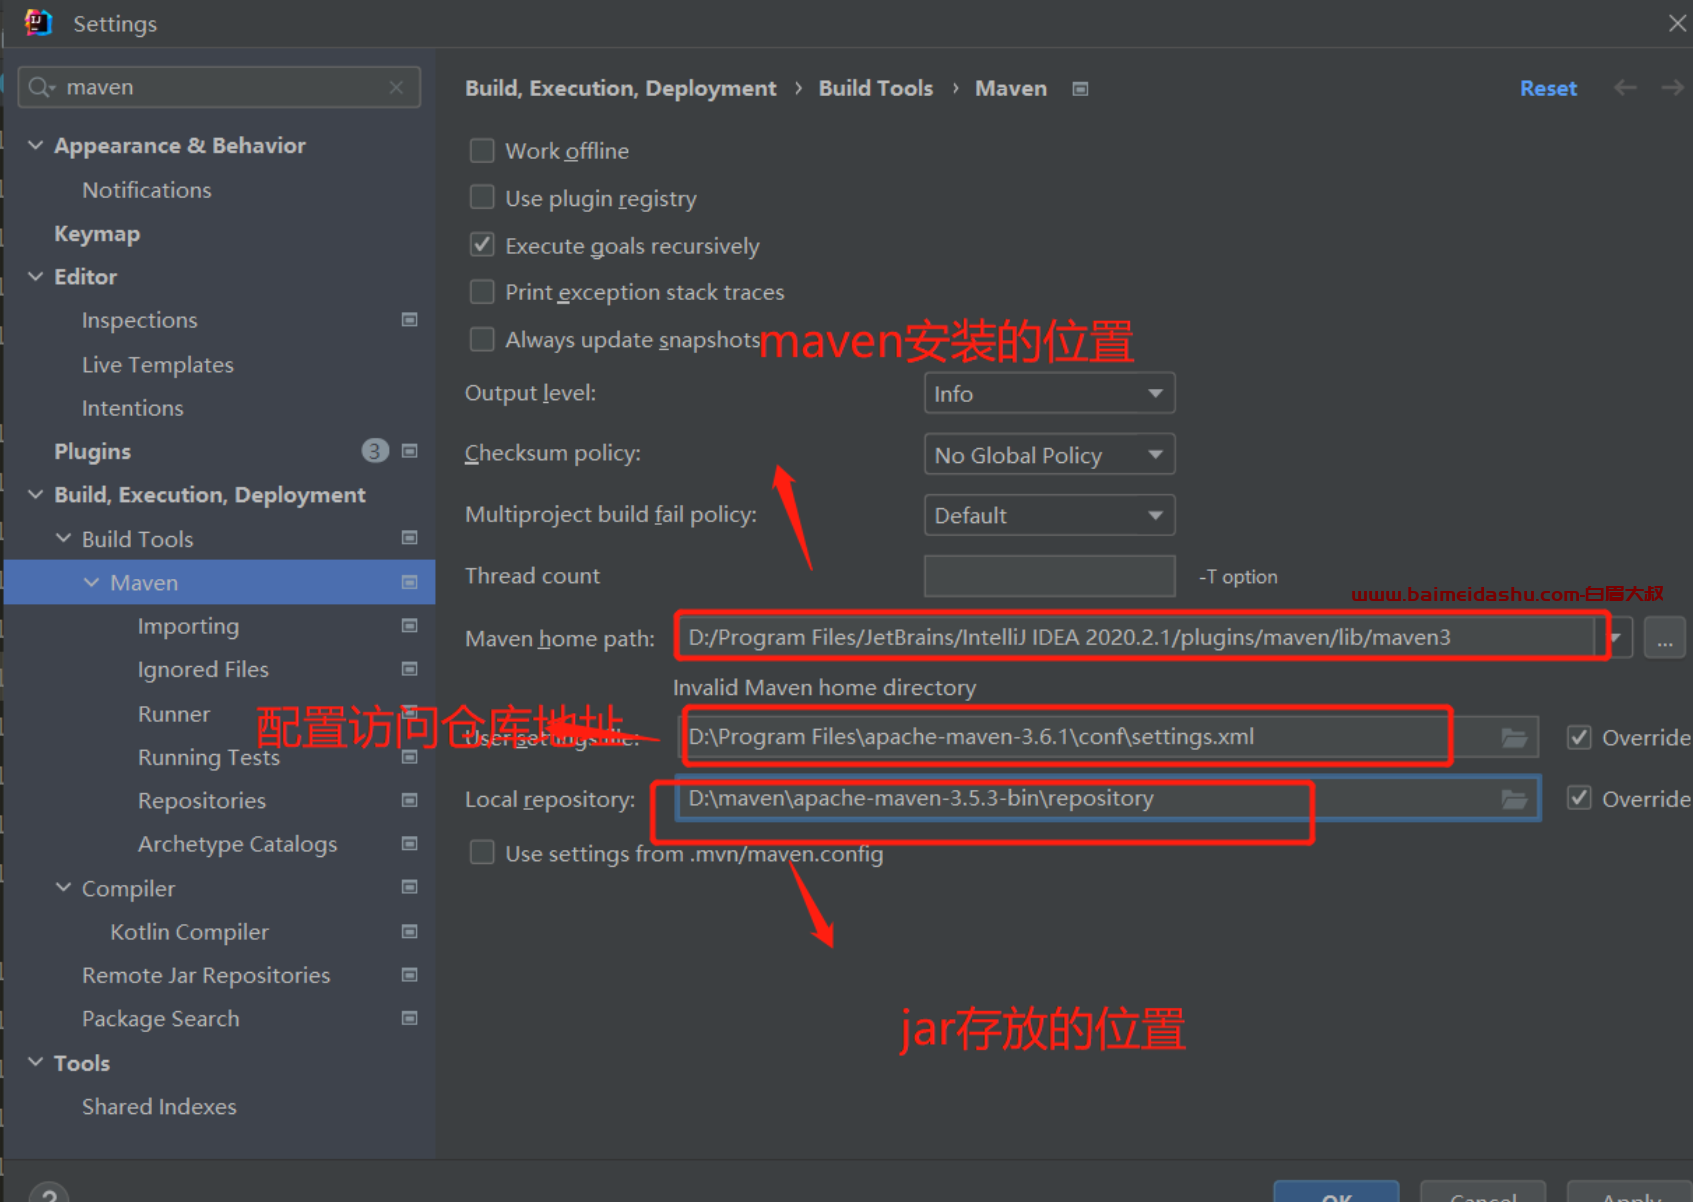Close the Settings dialog
The height and width of the screenshot is (1202, 1693).
coord(1677,22)
